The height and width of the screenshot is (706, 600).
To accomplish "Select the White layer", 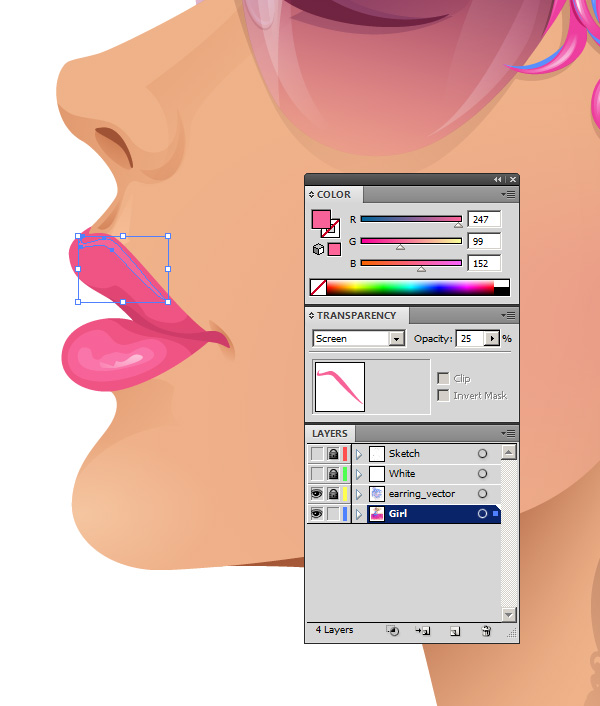I will pos(430,474).
